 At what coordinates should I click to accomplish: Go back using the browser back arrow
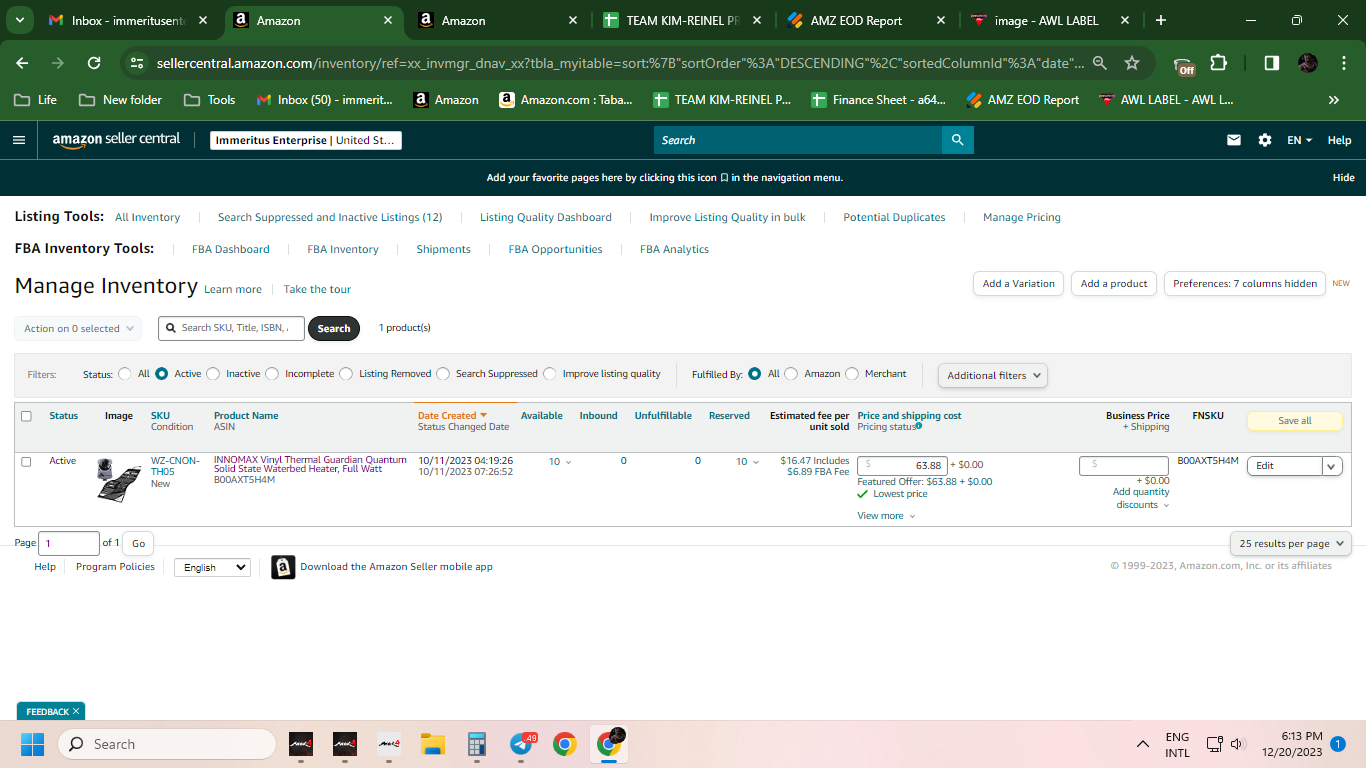click(23, 63)
